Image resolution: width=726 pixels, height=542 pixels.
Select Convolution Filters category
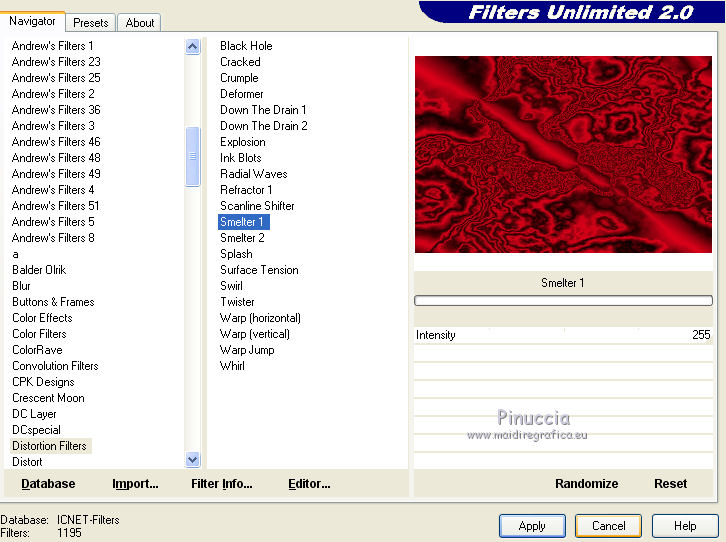[55, 366]
